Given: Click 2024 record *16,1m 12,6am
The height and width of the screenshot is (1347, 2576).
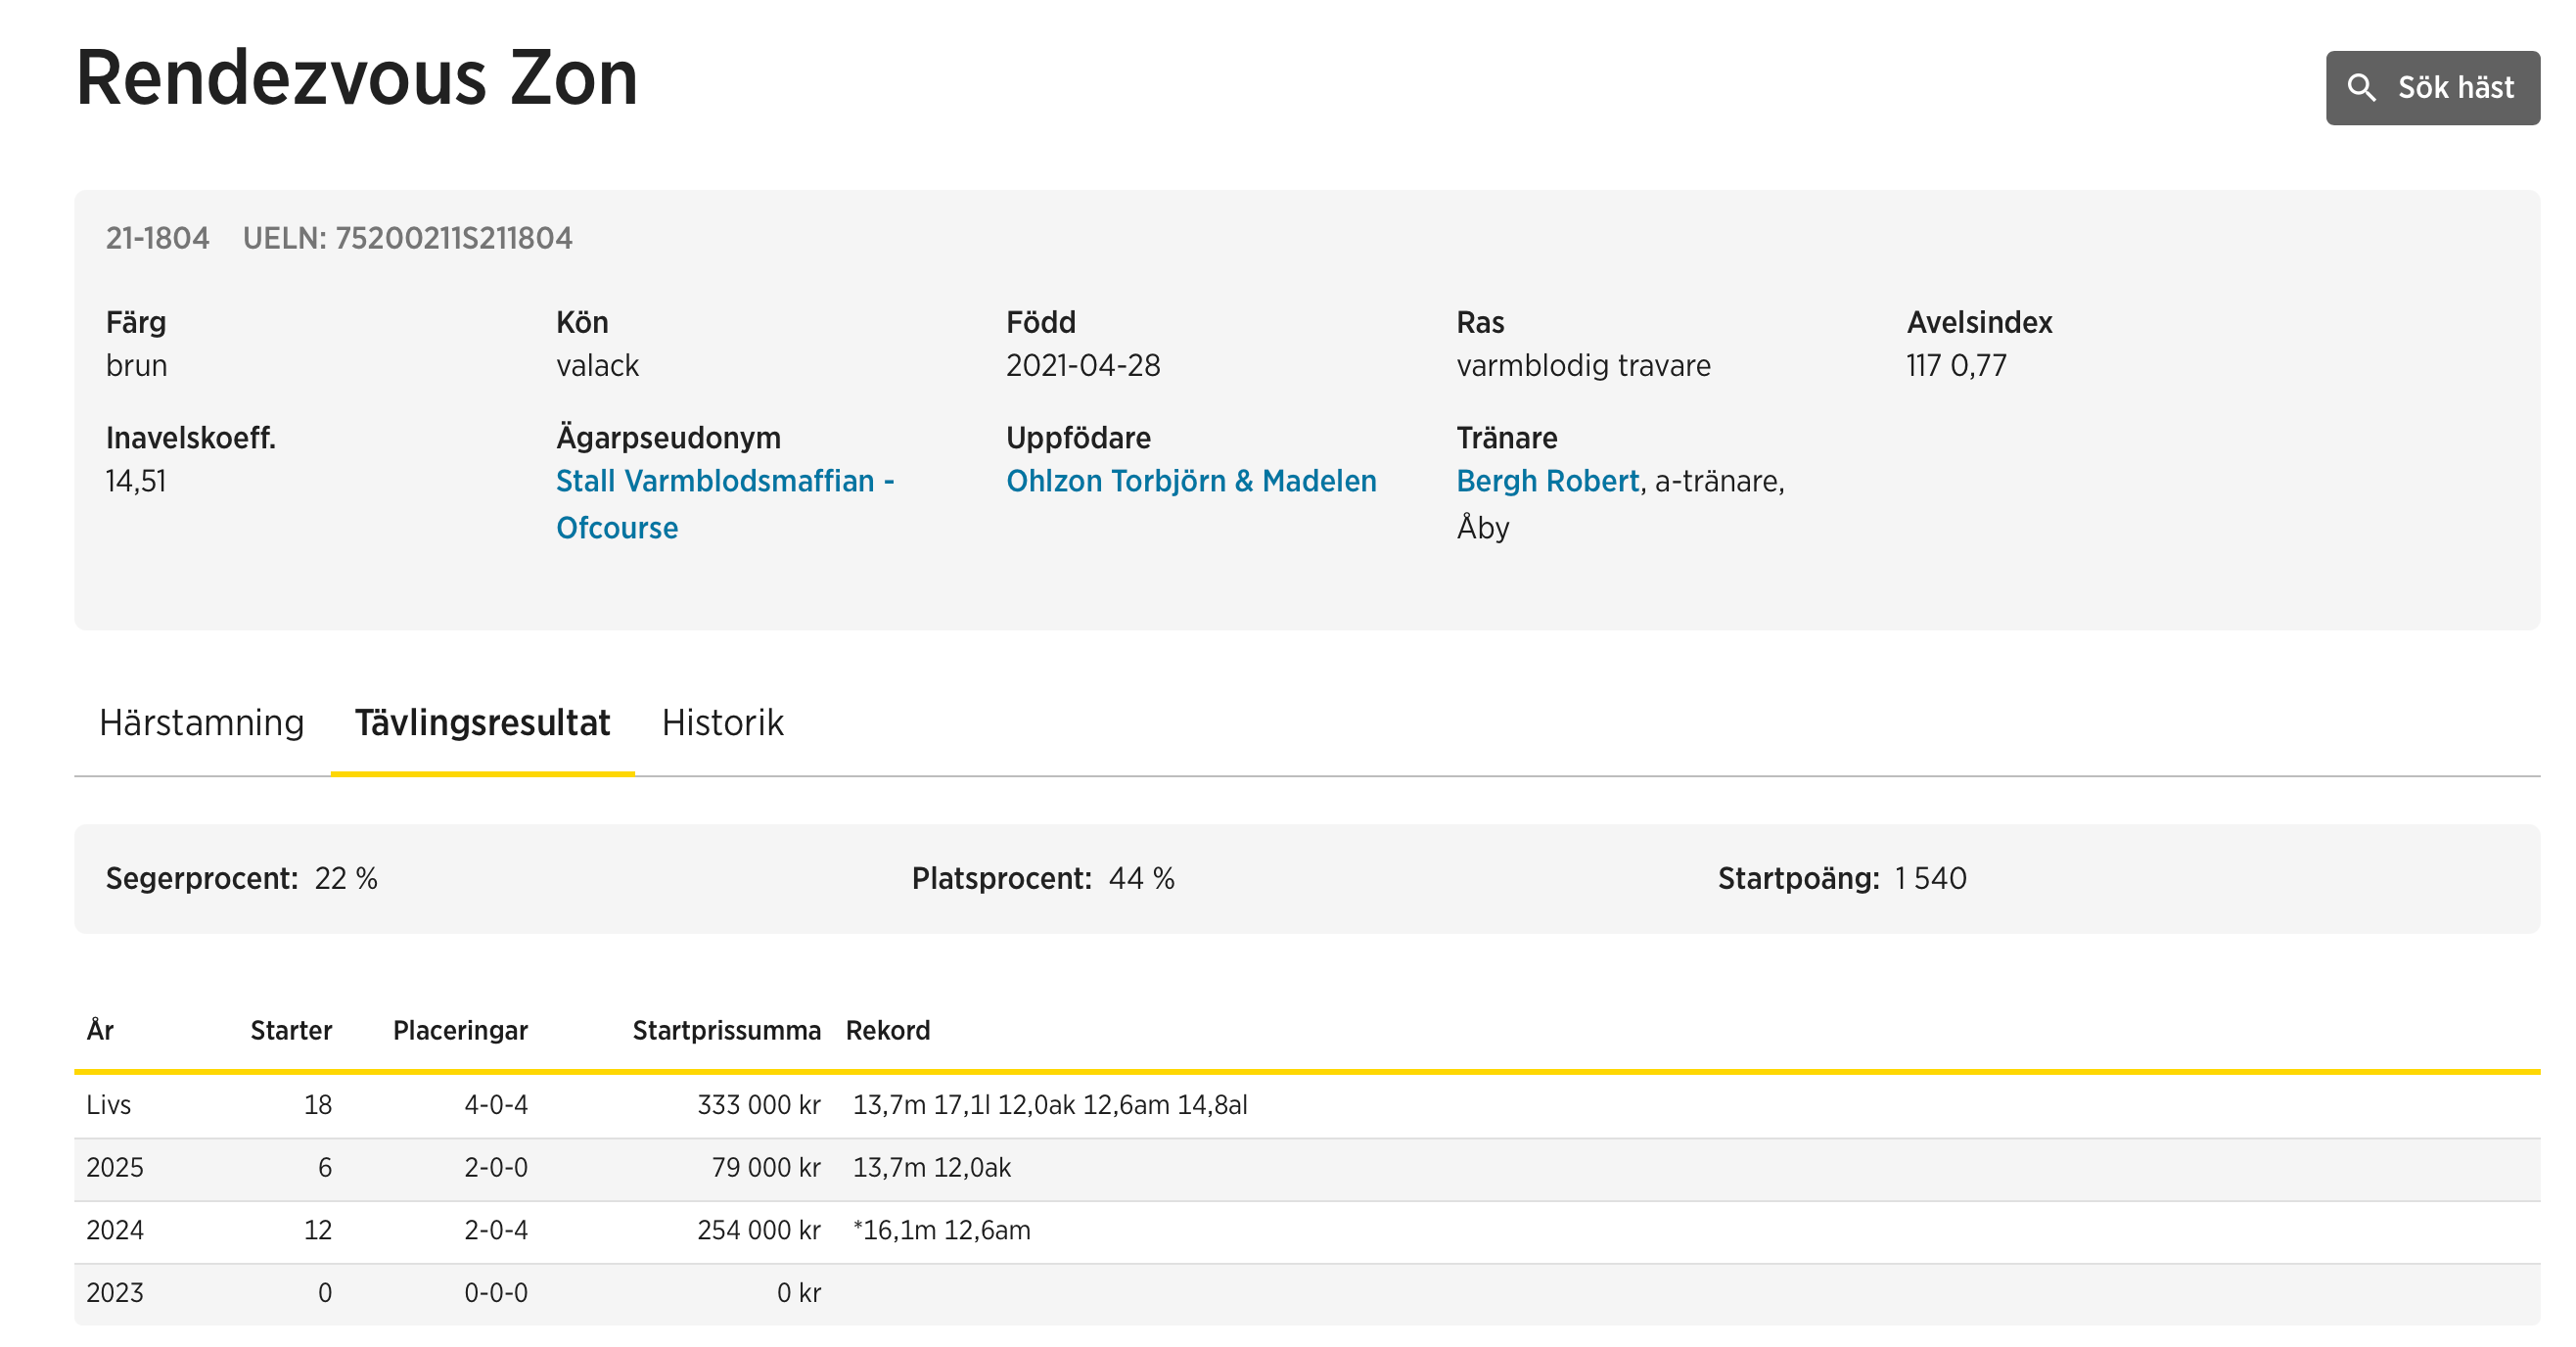Looking at the screenshot, I should coord(942,1230).
